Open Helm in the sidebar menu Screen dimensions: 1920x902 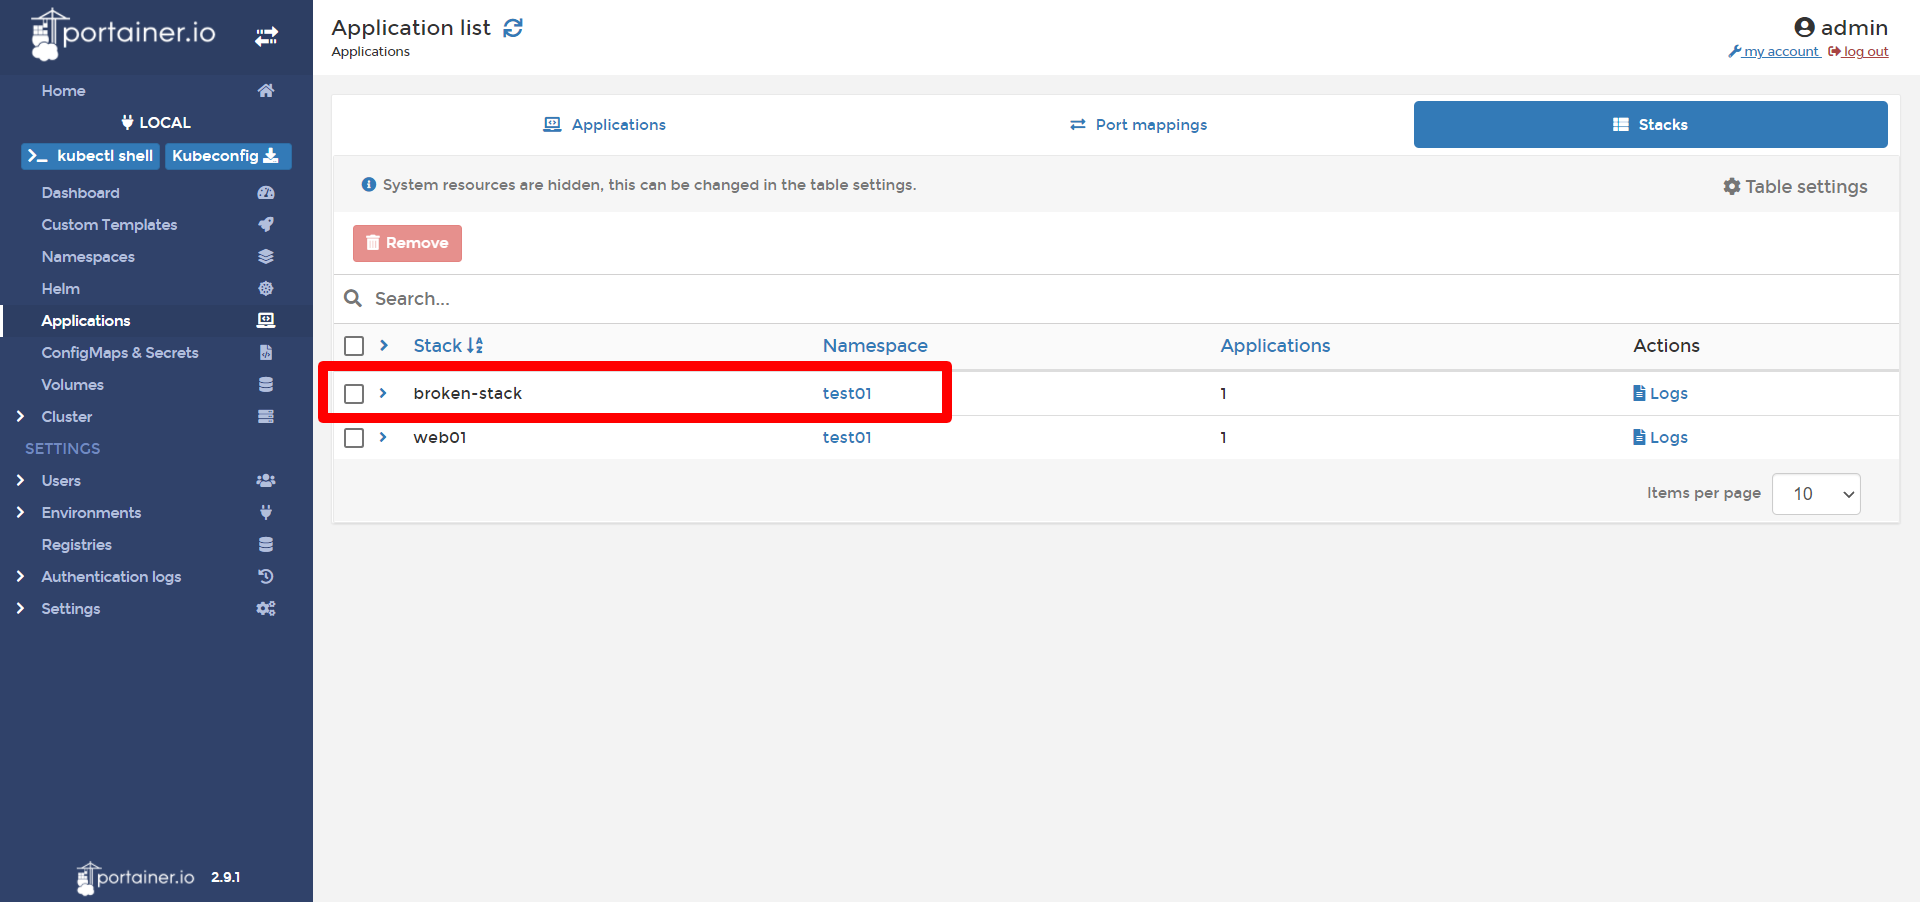[60, 289]
